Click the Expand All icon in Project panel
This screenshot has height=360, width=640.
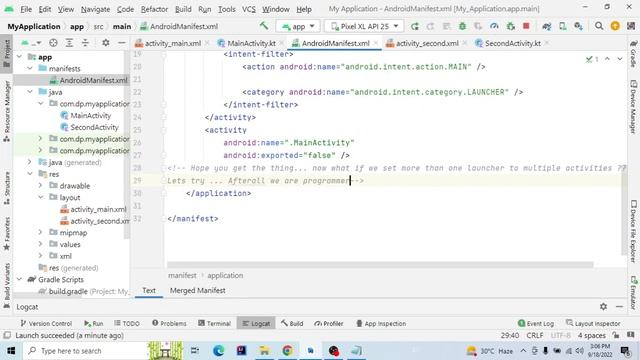[x=69, y=43]
